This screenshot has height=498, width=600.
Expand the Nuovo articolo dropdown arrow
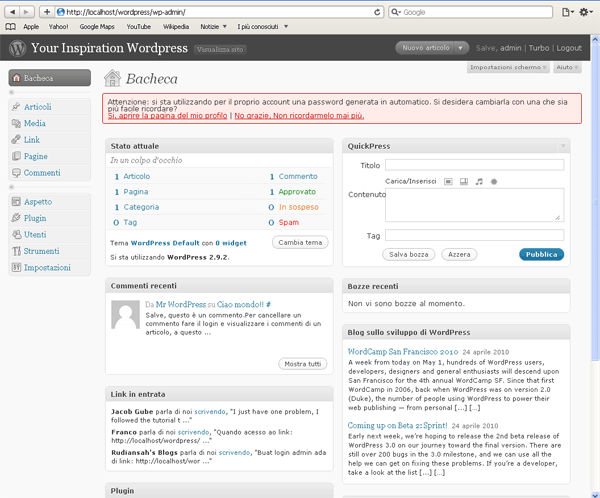coord(461,48)
